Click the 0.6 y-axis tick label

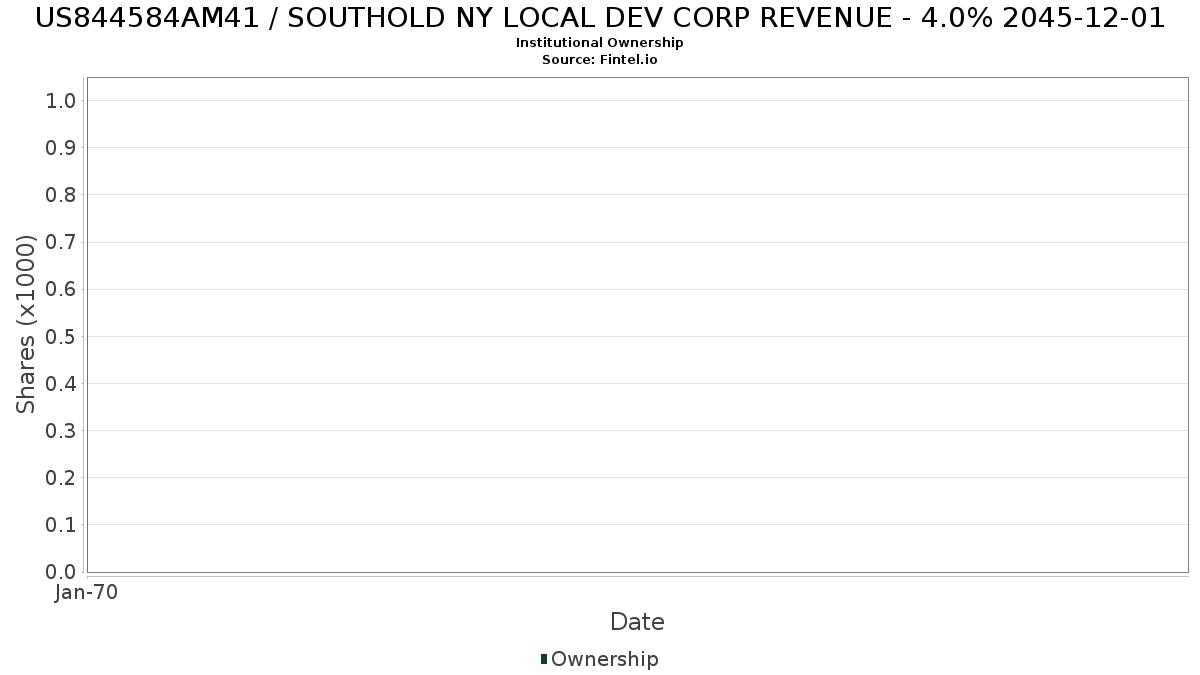[61, 289]
